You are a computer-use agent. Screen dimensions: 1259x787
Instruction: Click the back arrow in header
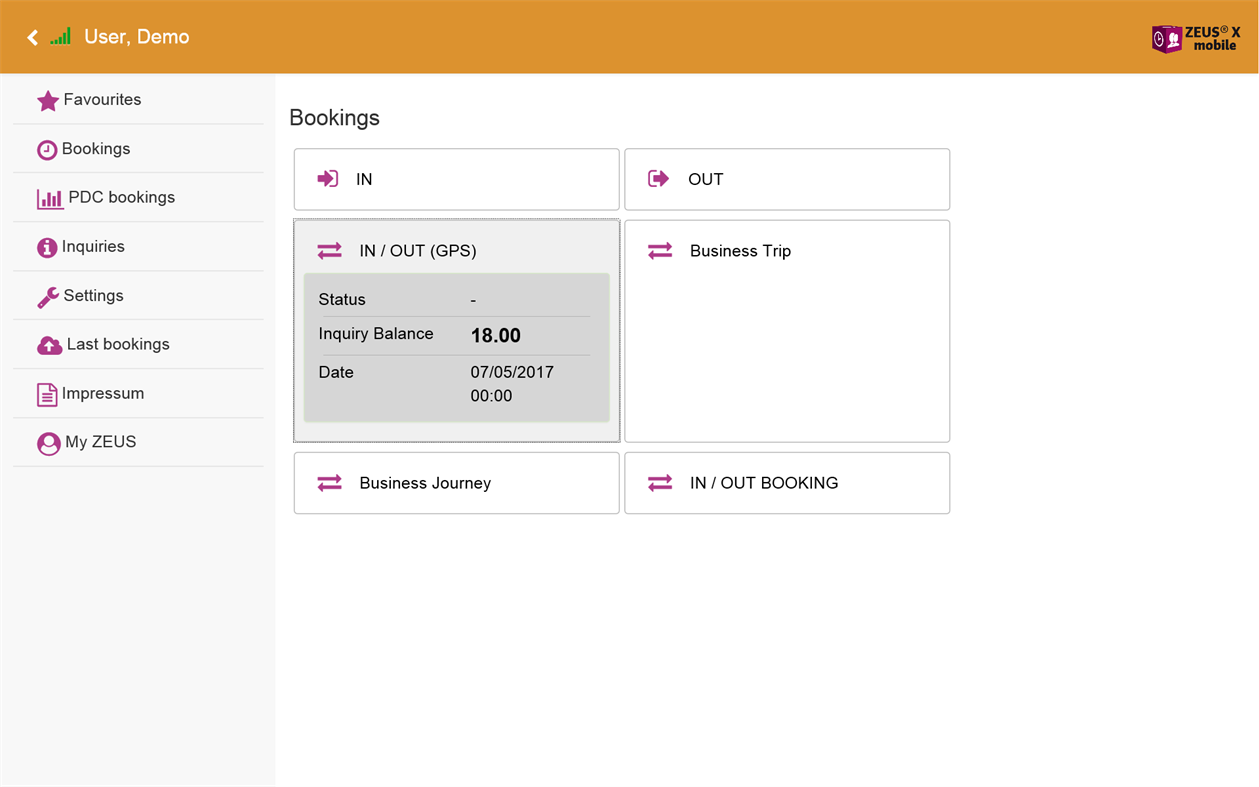(x=32, y=37)
